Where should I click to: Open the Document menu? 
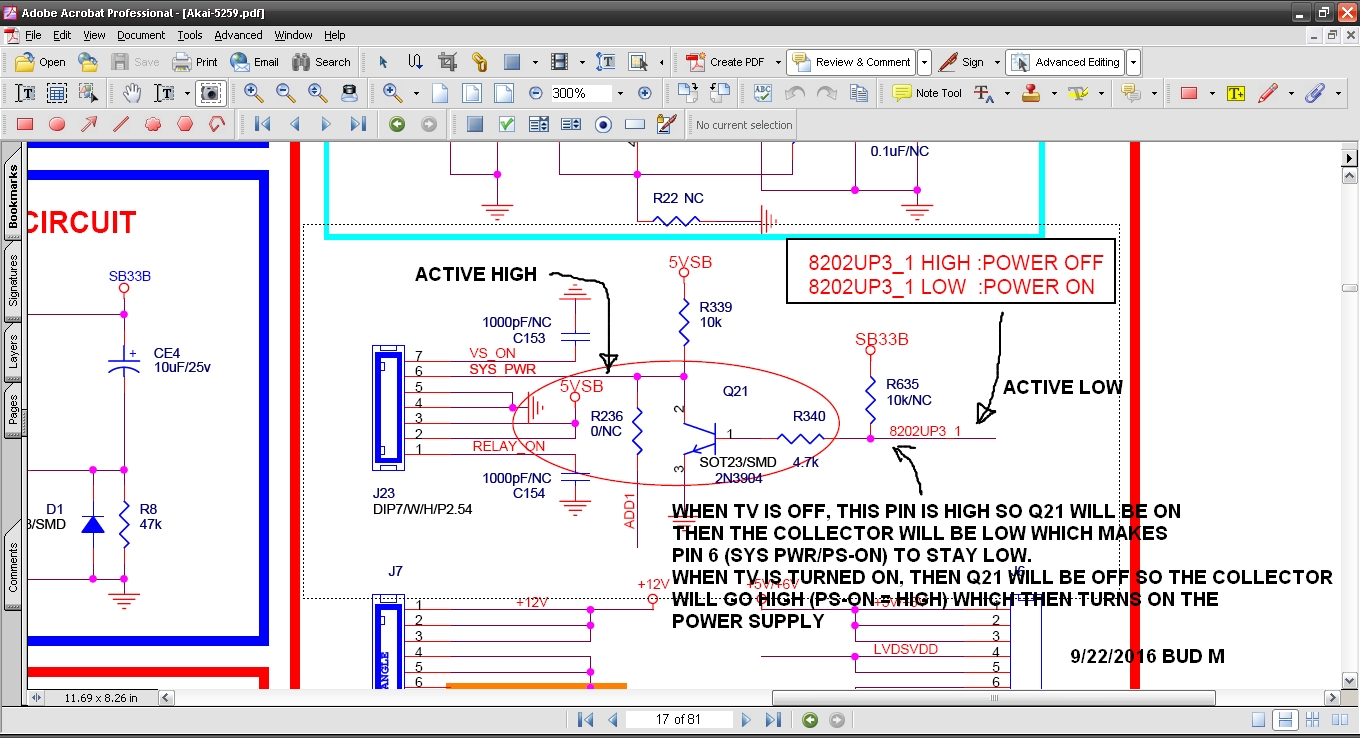[140, 35]
